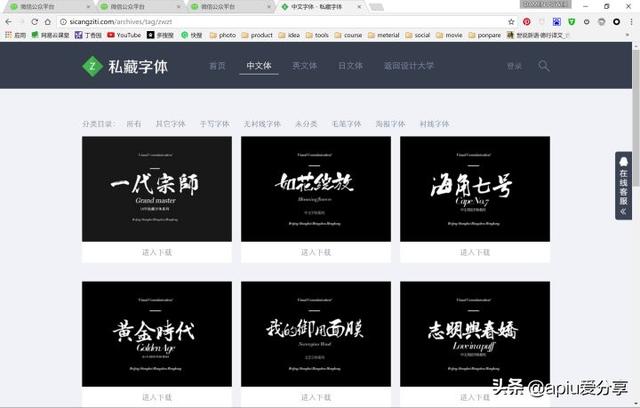This screenshot has height=408, width=640.
Task: Open the movie bookmarks folder
Action: click(x=449, y=35)
